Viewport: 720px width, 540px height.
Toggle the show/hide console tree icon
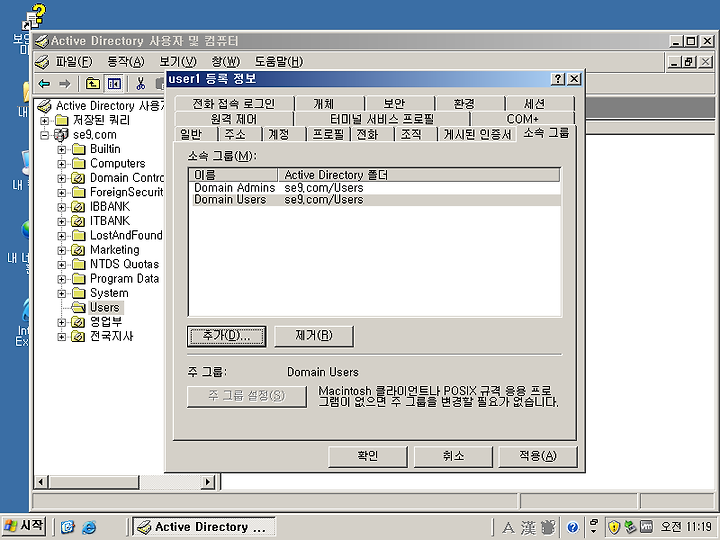click(x=113, y=84)
